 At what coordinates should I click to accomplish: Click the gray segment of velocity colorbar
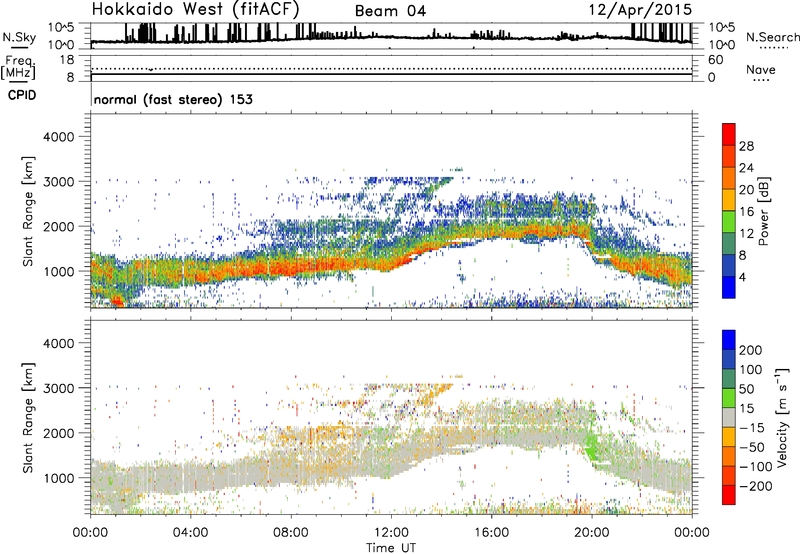point(729,417)
